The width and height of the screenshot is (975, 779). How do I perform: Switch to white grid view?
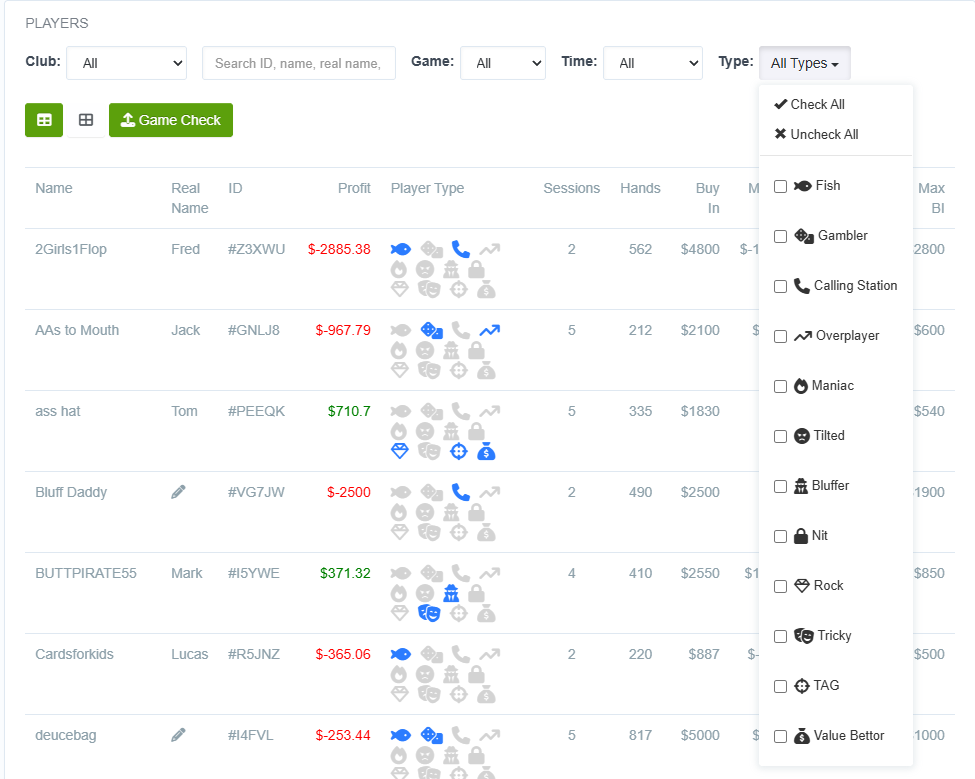[86, 120]
